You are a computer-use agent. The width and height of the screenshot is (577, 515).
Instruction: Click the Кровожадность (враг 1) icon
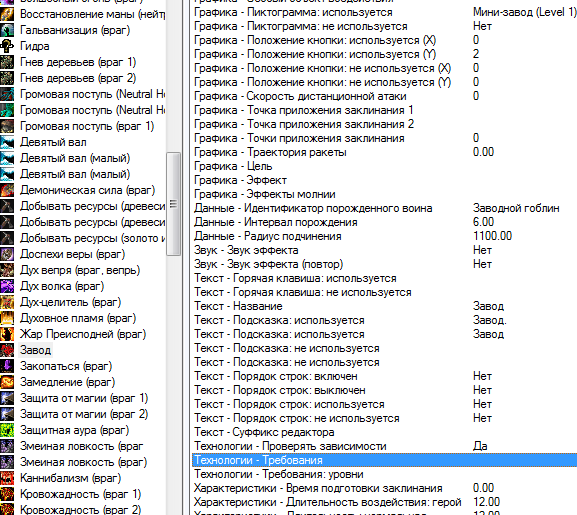pos(7,494)
